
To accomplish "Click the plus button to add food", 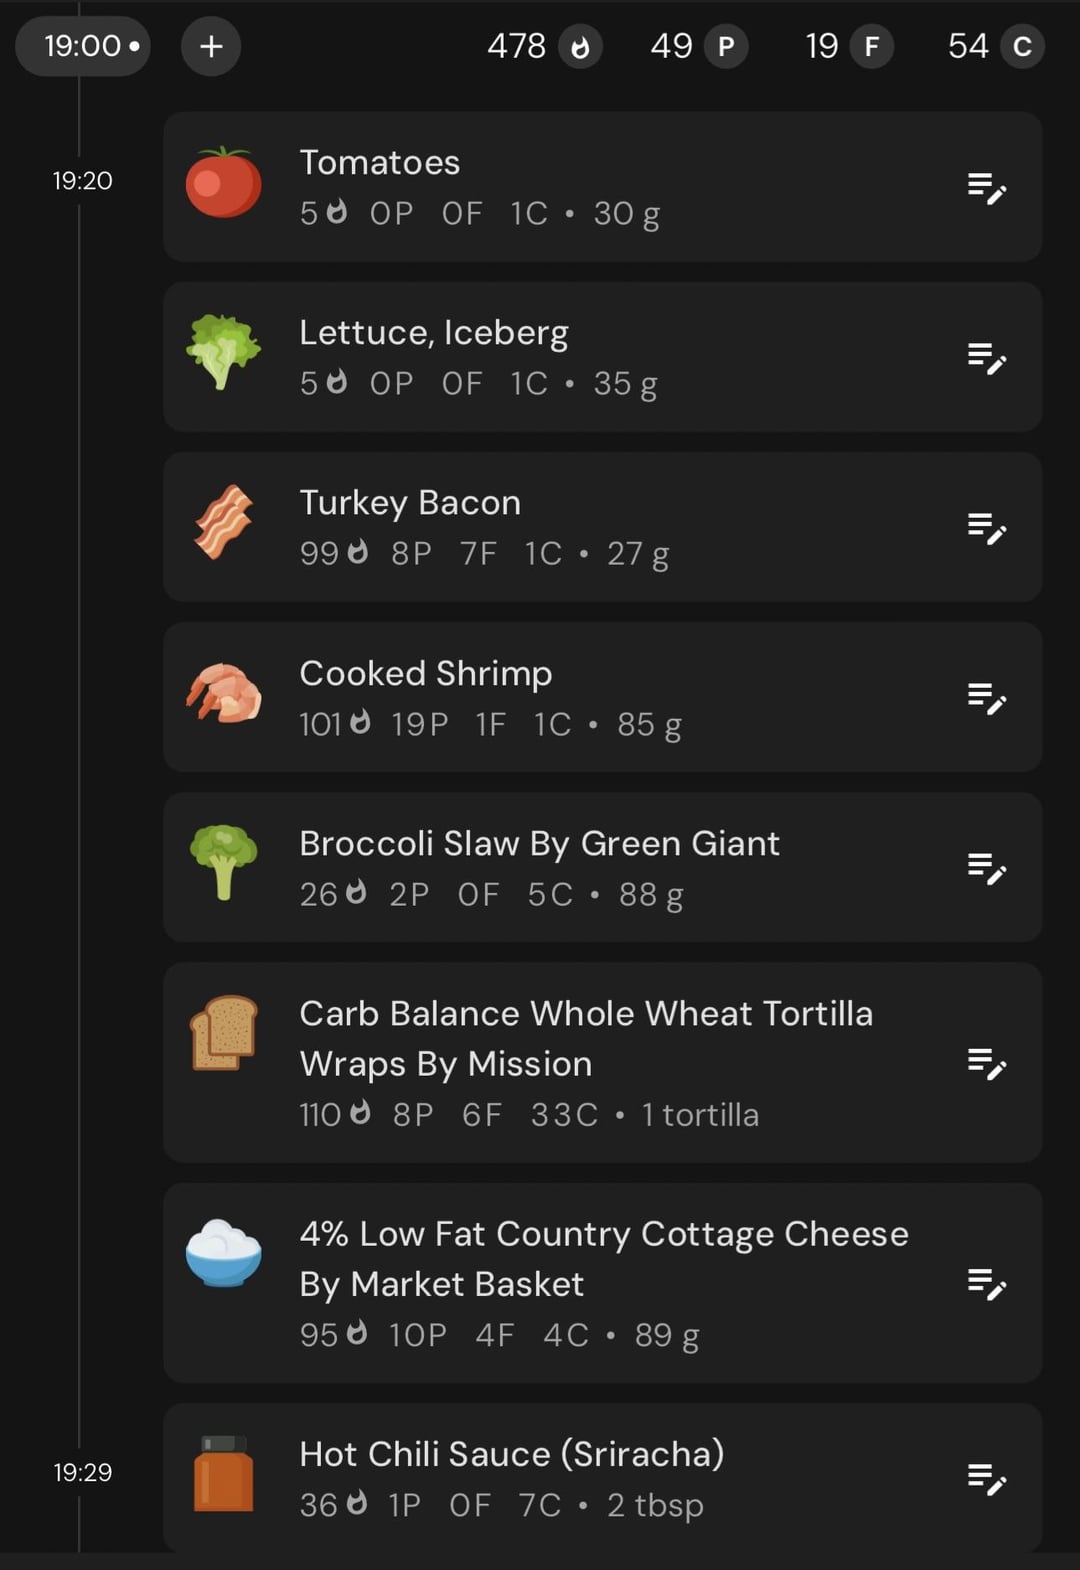I will pyautogui.click(x=211, y=46).
